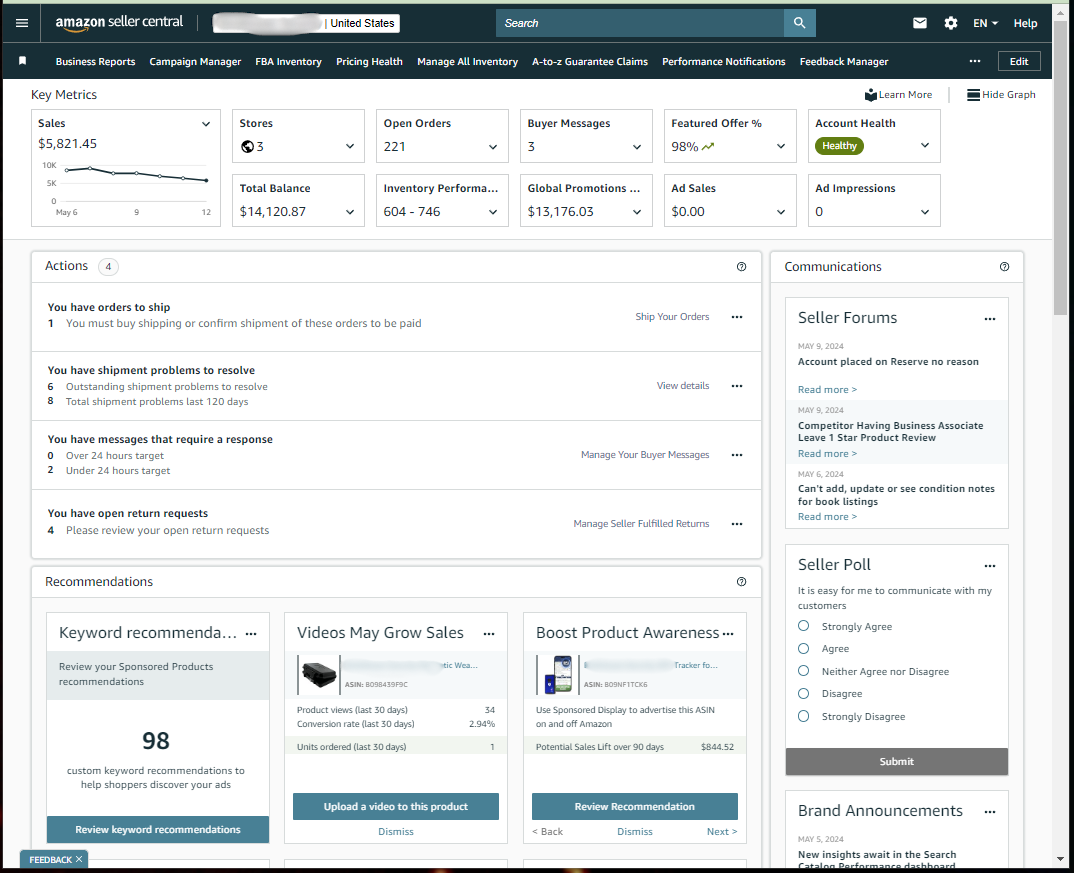The width and height of the screenshot is (1074, 873).
Task: Click the Learn More book icon
Action: click(871, 94)
